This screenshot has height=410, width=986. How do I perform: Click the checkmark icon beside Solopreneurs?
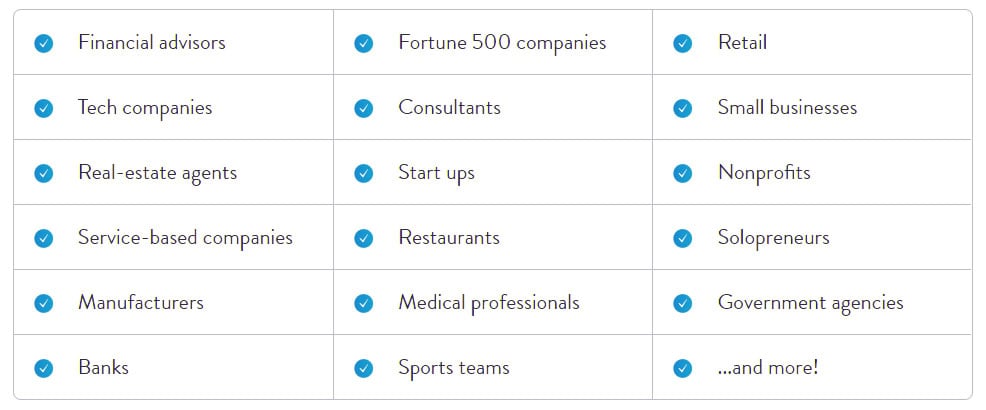tap(683, 238)
